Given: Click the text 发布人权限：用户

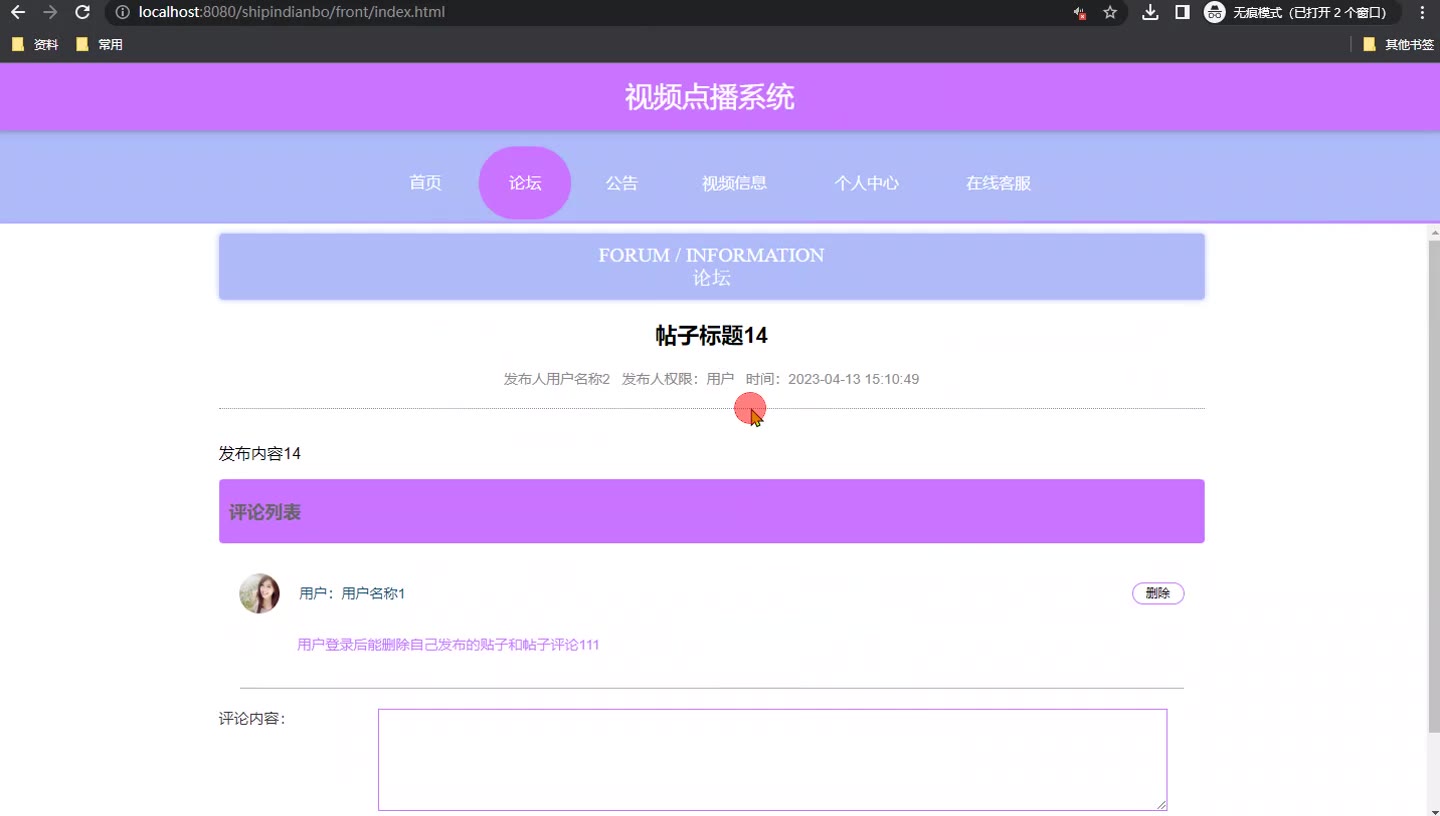Looking at the screenshot, I should point(678,379).
